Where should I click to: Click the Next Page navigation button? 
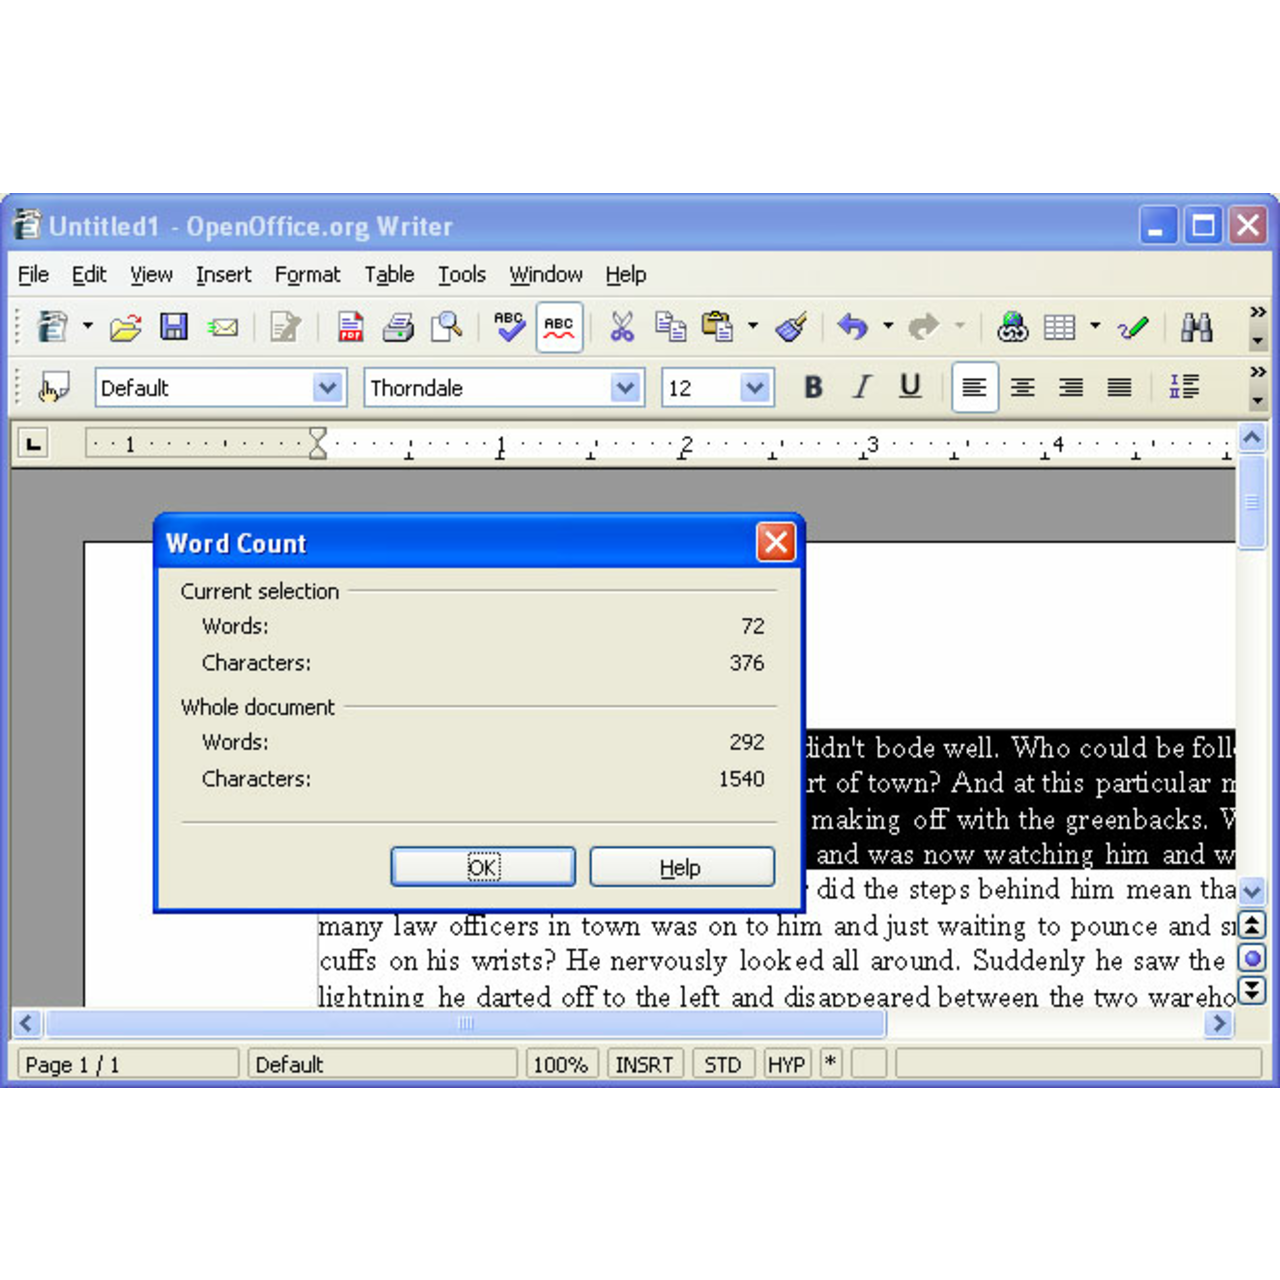[1252, 990]
